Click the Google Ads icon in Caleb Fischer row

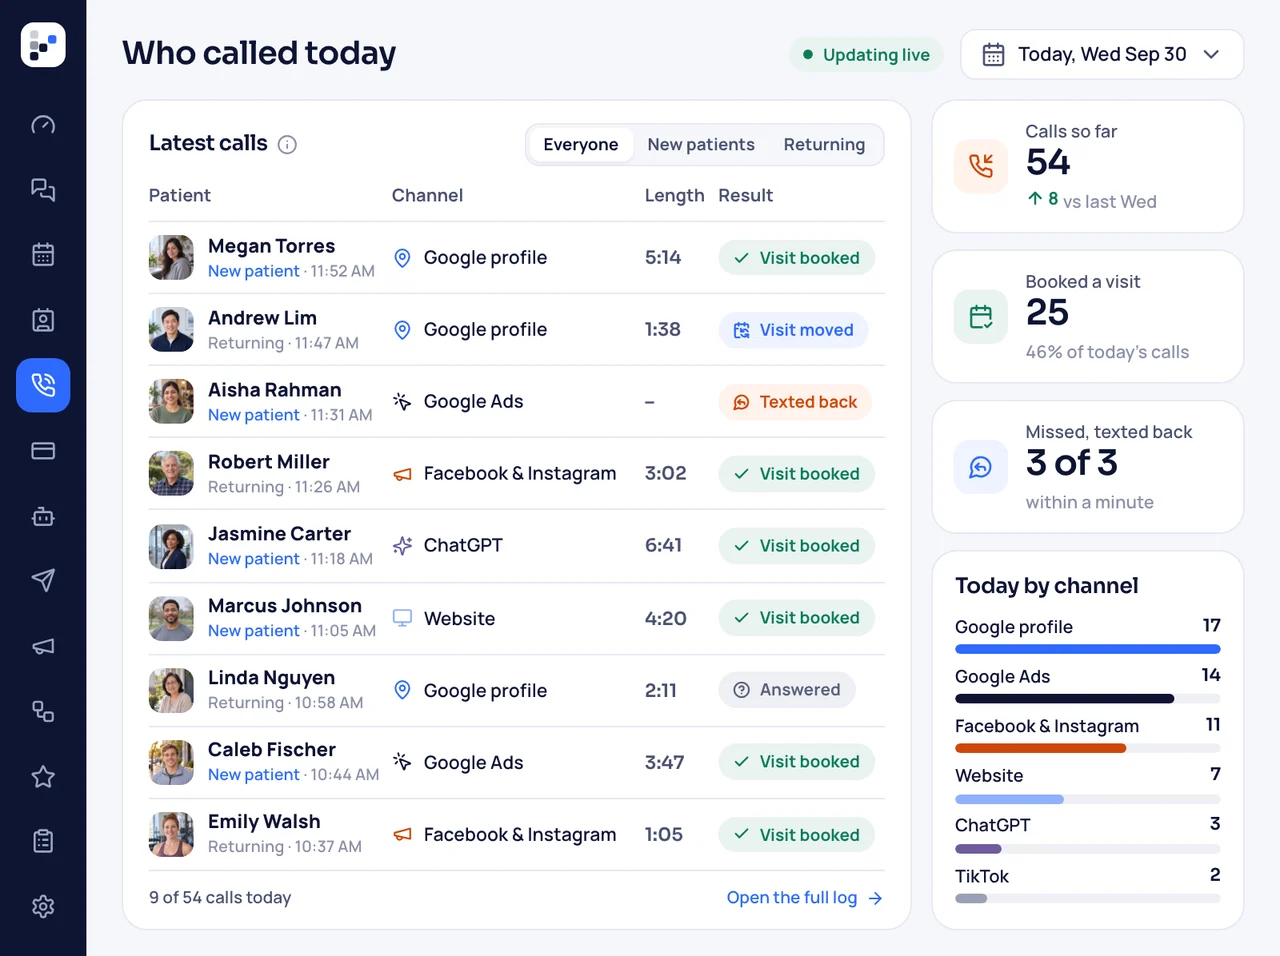[x=402, y=762]
